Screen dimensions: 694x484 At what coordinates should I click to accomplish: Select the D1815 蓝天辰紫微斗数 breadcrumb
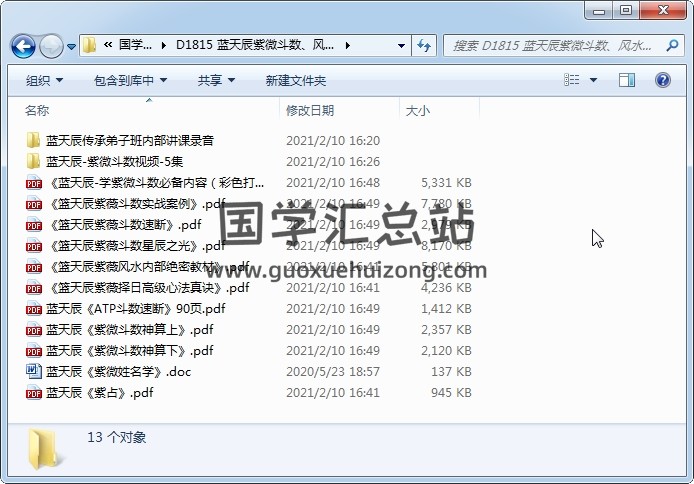pyautogui.click(x=254, y=45)
